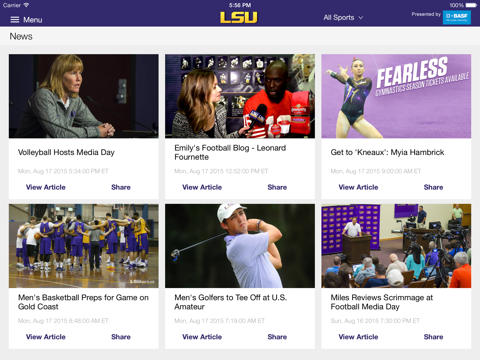Select headline Men's Basketball Preps for Game

coord(83,302)
